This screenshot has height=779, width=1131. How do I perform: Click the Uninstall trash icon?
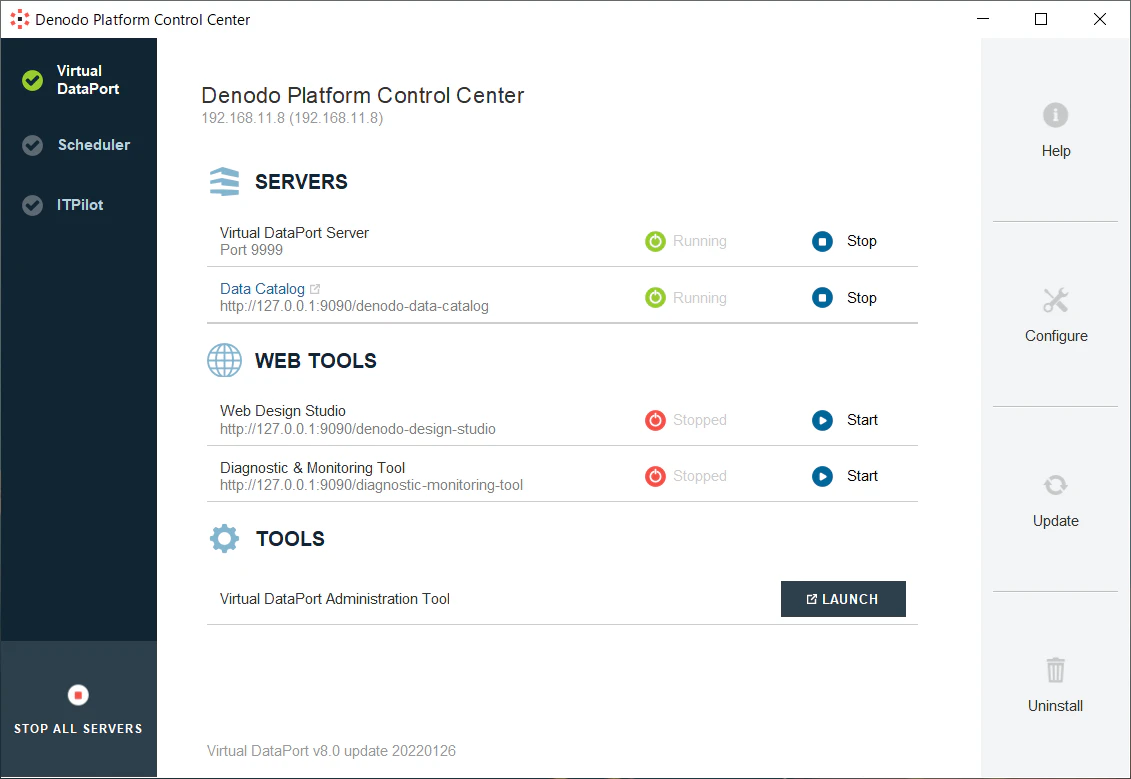[1055, 670]
